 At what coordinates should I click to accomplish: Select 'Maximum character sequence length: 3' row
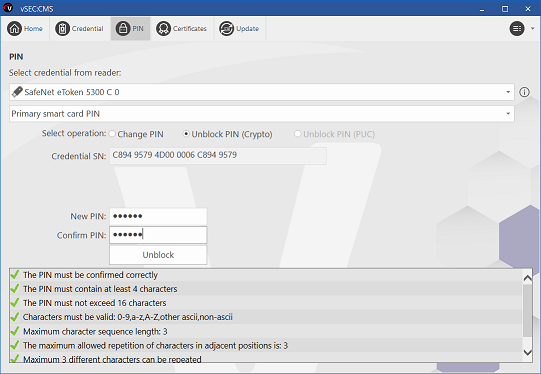(x=266, y=331)
